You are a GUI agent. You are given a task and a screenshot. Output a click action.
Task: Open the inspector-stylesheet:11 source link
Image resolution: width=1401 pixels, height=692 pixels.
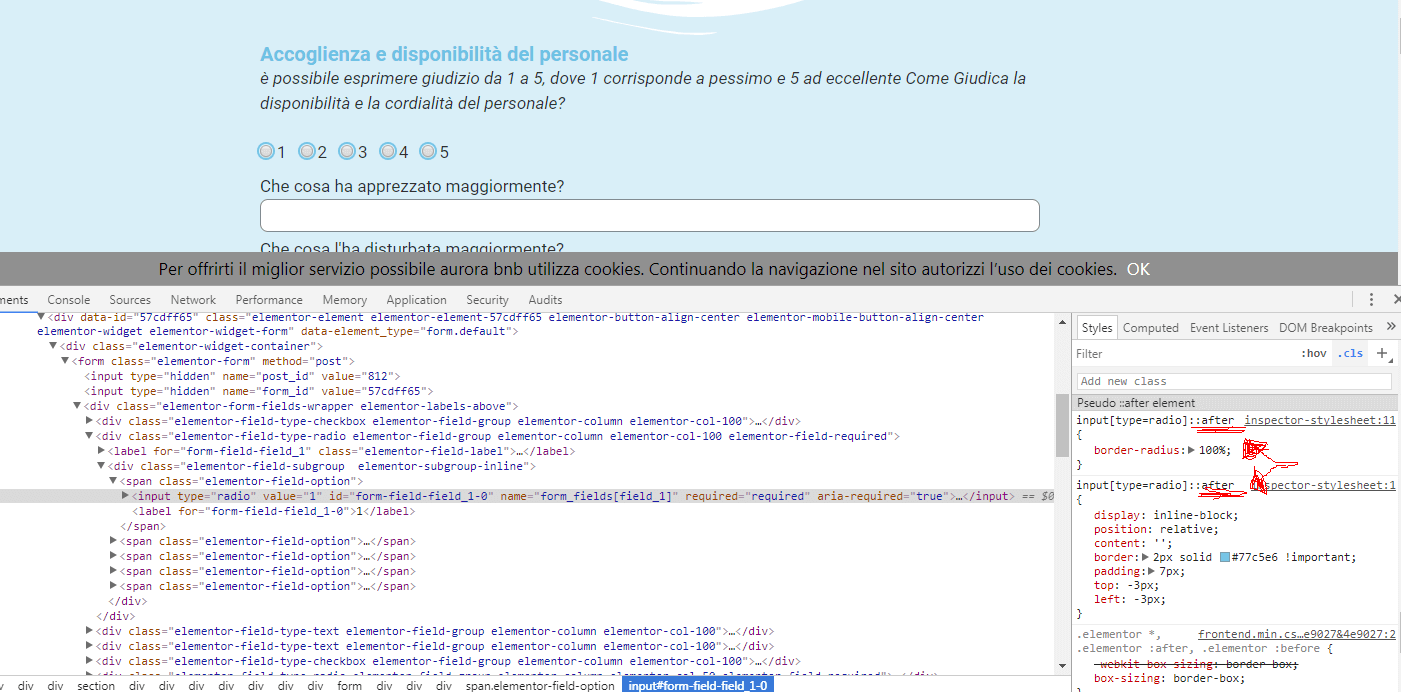[x=1320, y=421]
